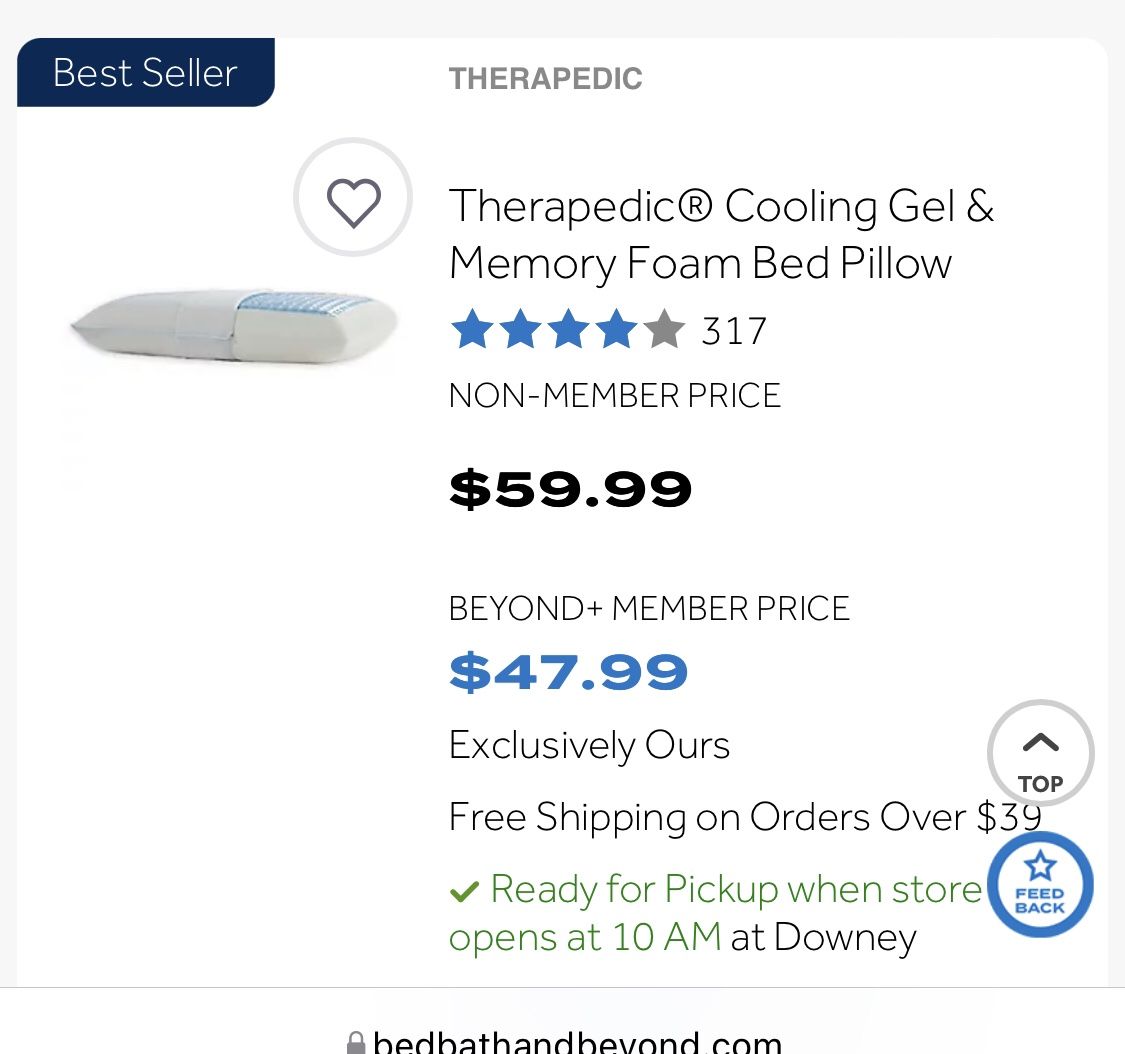Click the green checkmark beside pickup status

tap(466, 887)
